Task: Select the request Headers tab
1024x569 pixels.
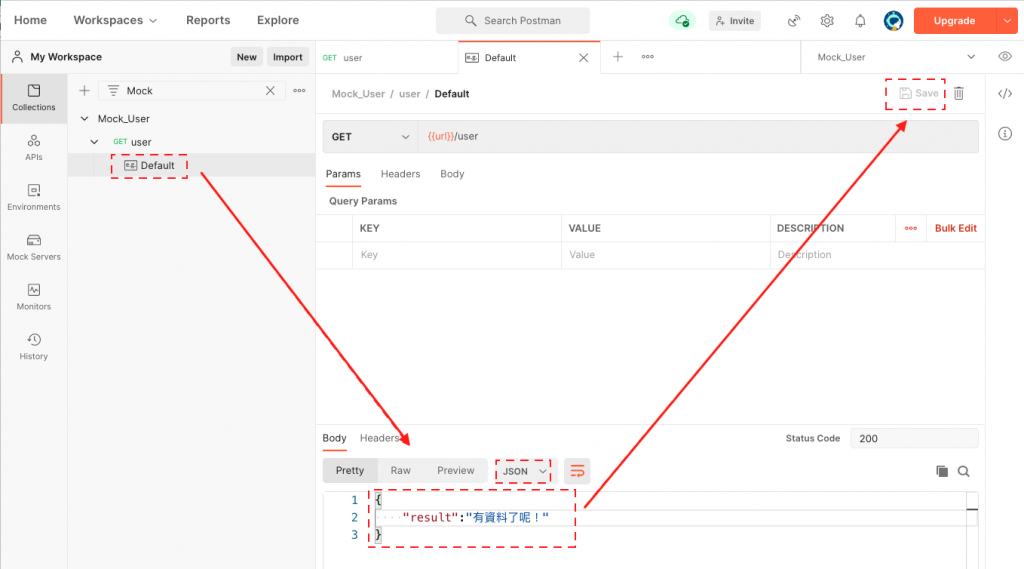Action: coord(400,174)
